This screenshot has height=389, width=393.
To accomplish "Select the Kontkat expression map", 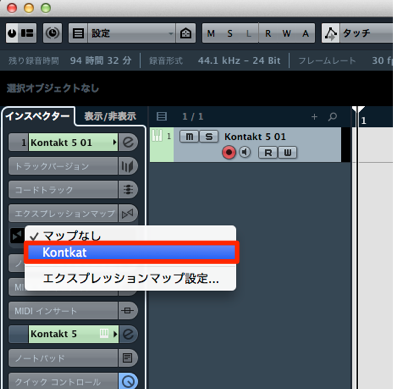I will point(131,253).
